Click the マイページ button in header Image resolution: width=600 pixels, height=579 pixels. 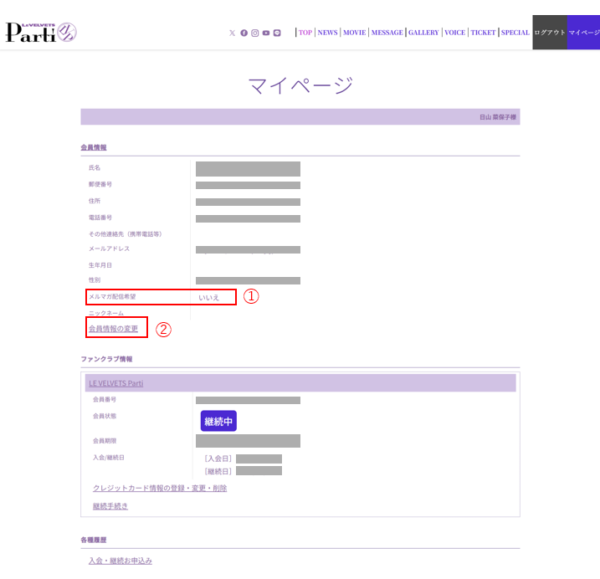click(584, 33)
